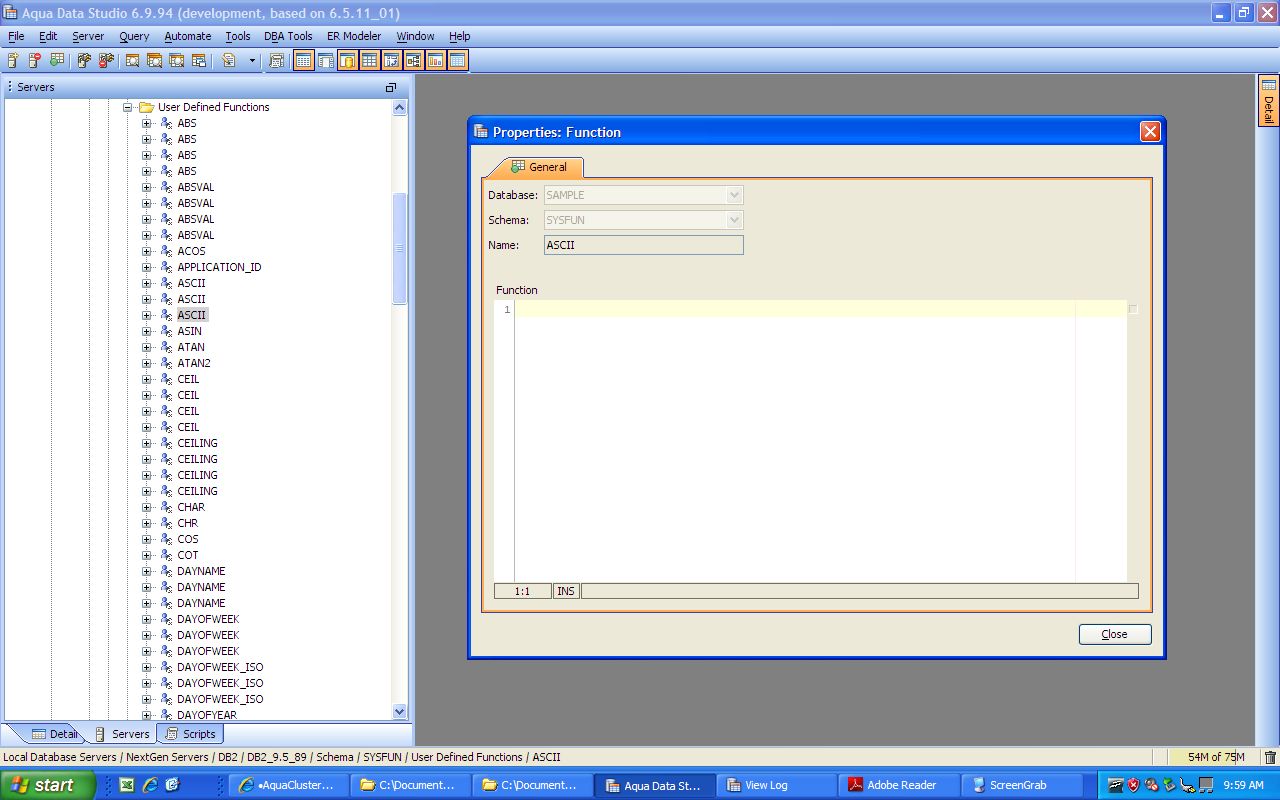This screenshot has width=1280, height=800.
Task: Expand the ATAN2 function node
Action: coord(146,363)
